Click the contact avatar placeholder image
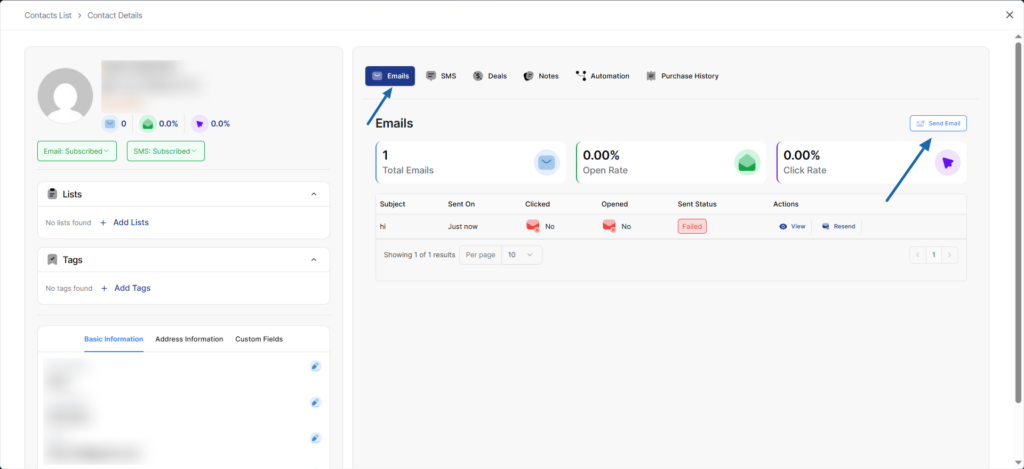This screenshot has width=1024, height=469. (66, 96)
